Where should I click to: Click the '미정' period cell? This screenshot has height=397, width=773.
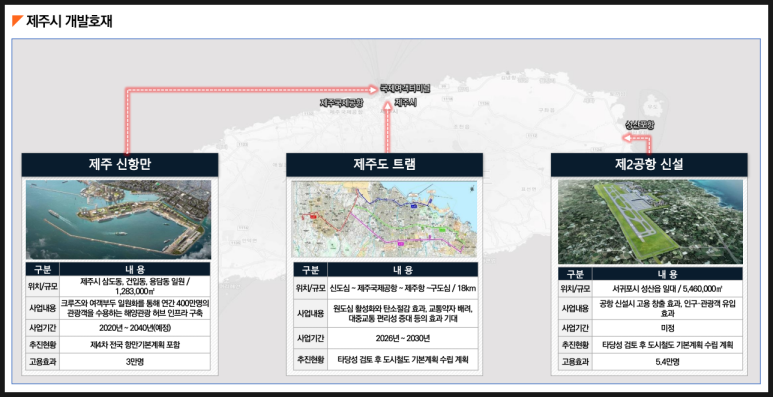pos(667,328)
